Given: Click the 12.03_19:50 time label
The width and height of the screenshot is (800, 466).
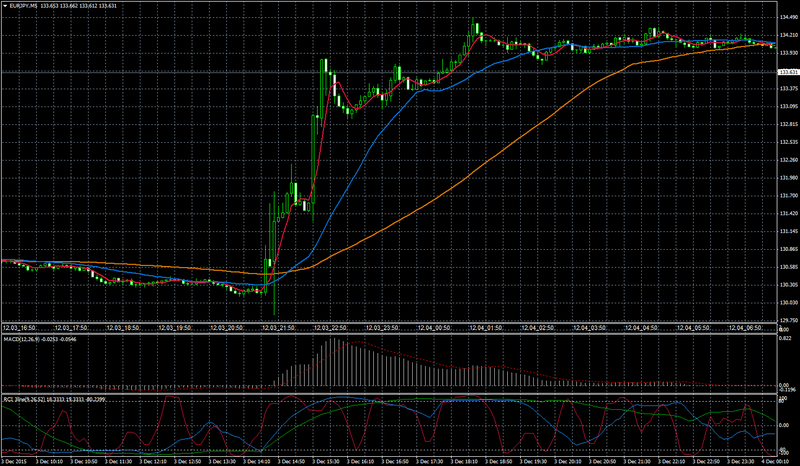Looking at the screenshot, I should click(174, 328).
